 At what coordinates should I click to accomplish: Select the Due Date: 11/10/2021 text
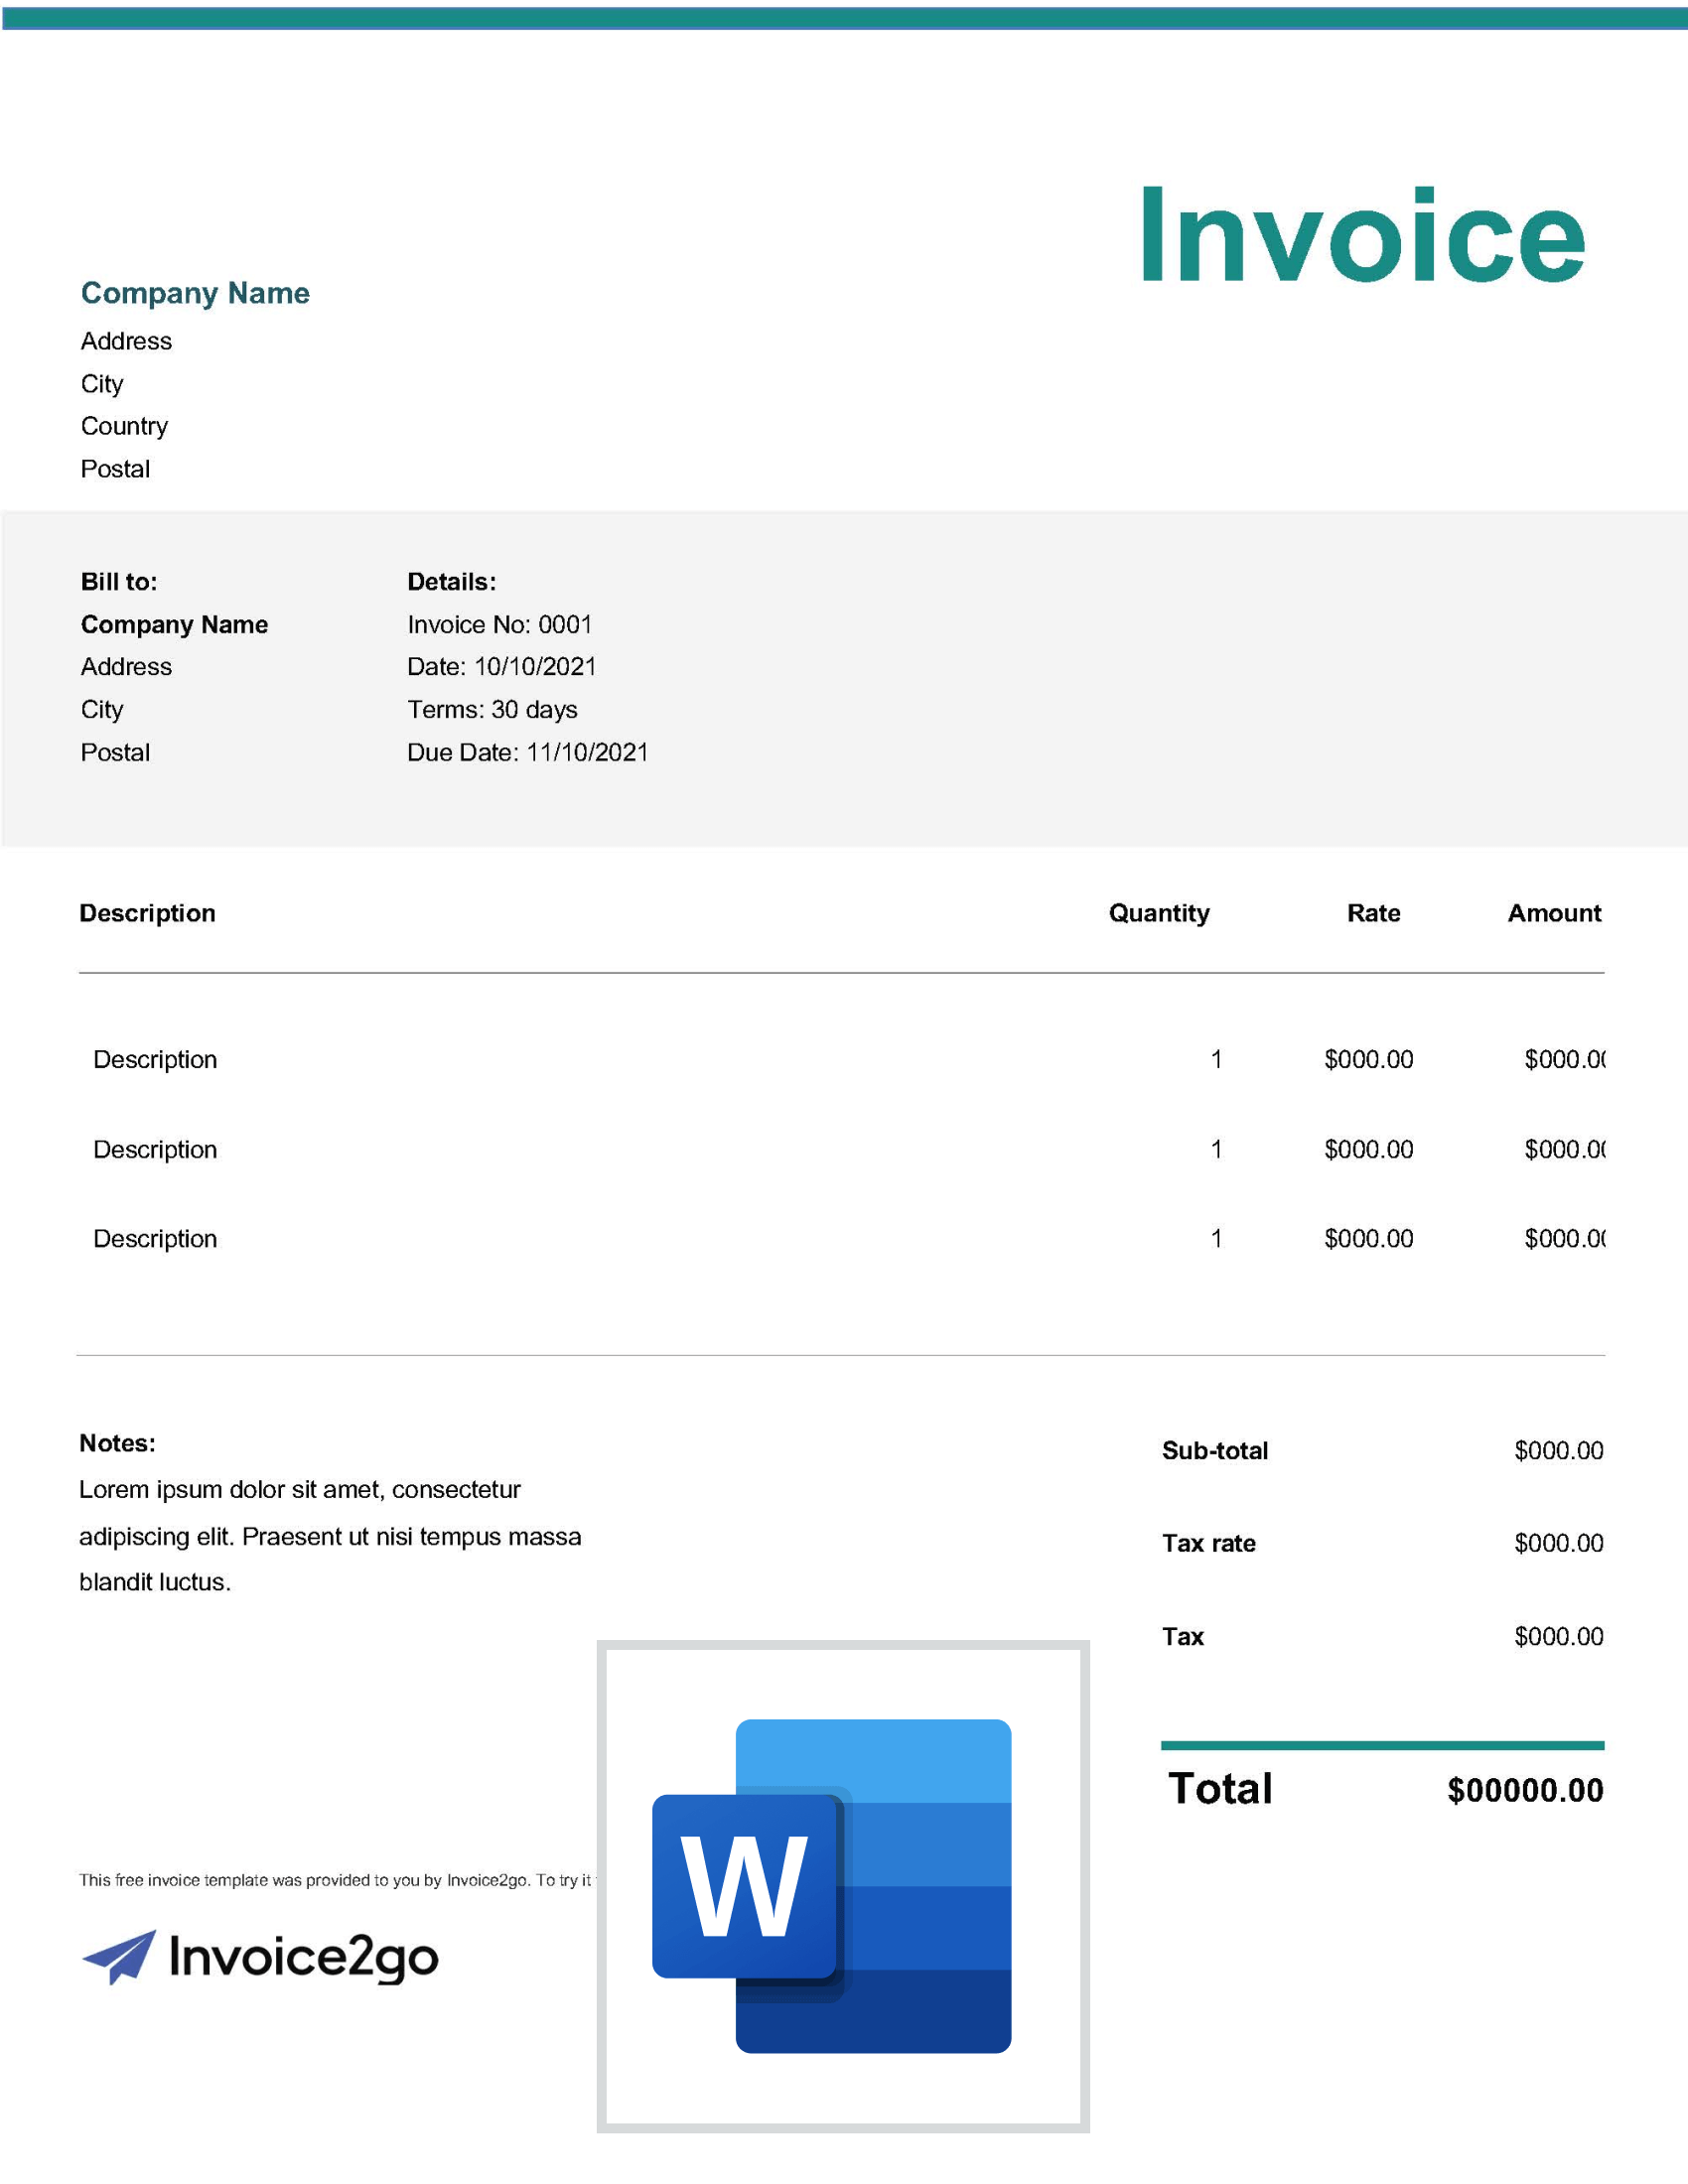pyautogui.click(x=527, y=752)
